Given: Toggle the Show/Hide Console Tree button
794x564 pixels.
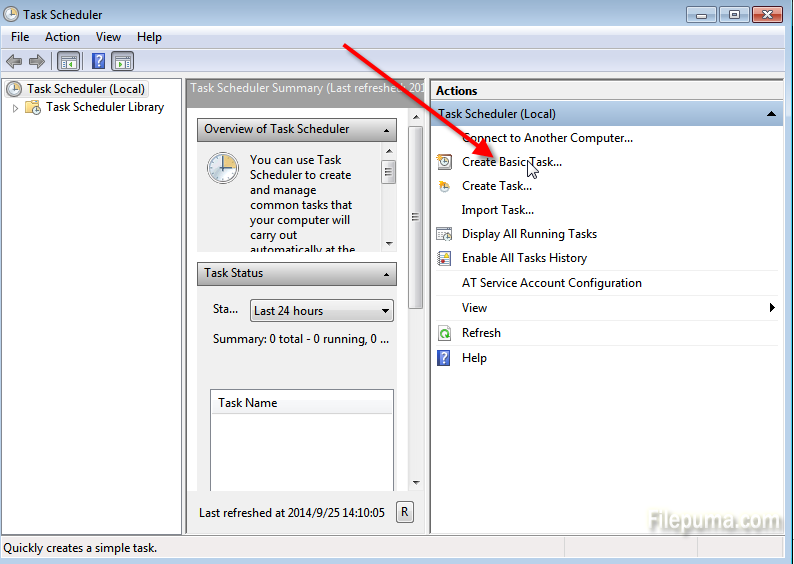Looking at the screenshot, I should [x=69, y=62].
